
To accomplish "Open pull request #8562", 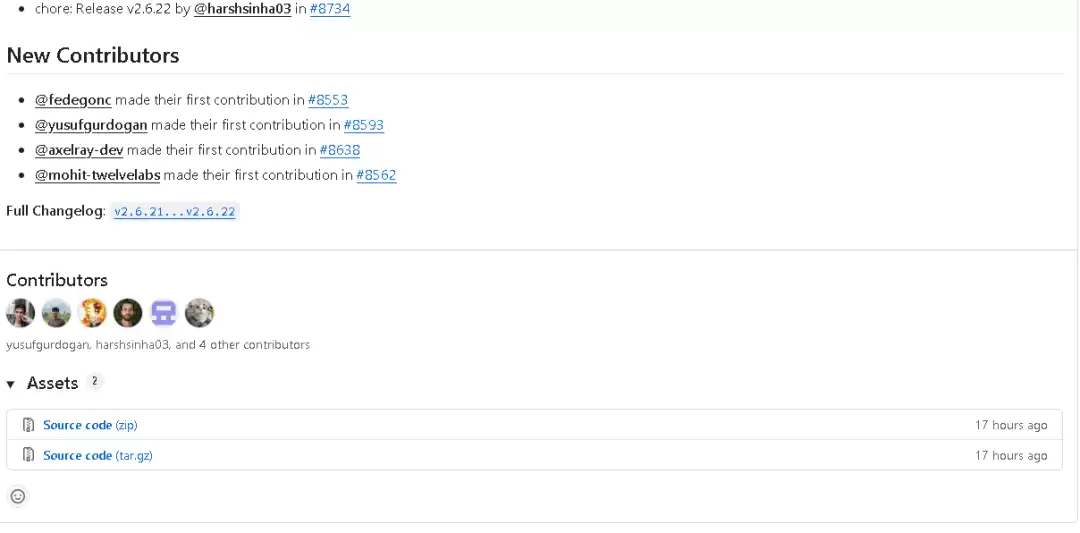I will pyautogui.click(x=376, y=175).
